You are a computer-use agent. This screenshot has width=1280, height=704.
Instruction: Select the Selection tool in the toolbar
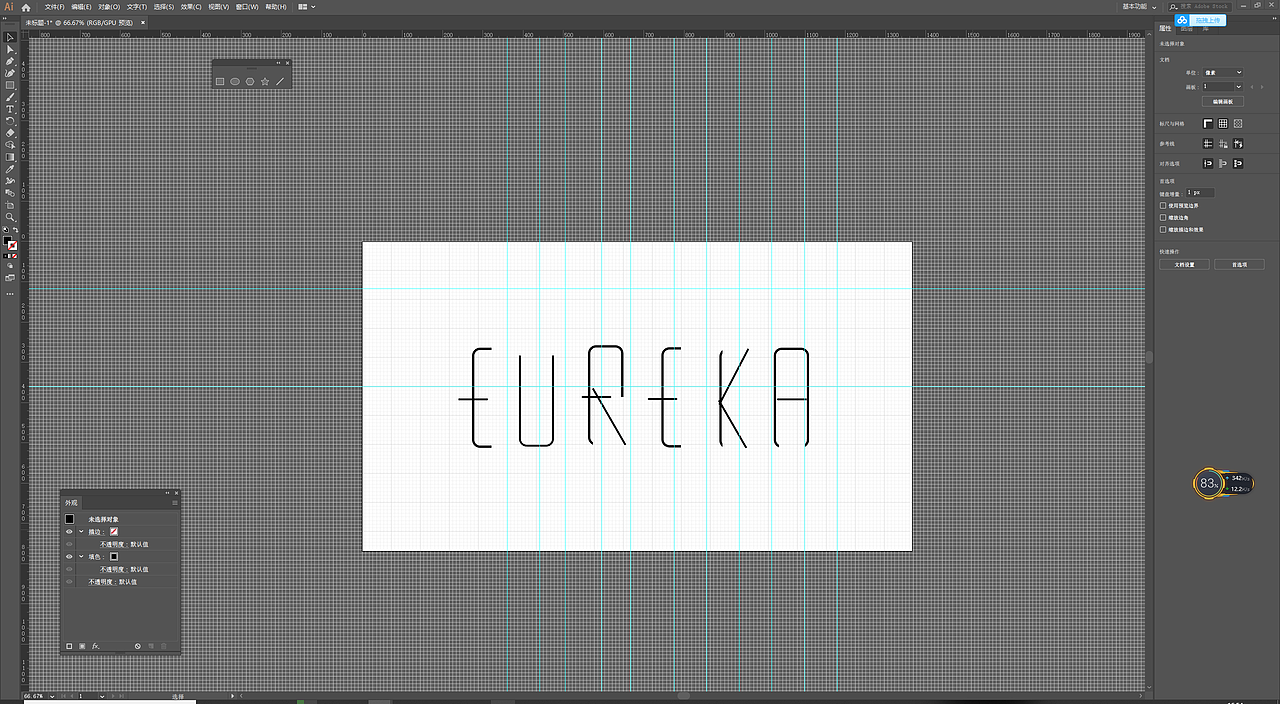(x=10, y=38)
